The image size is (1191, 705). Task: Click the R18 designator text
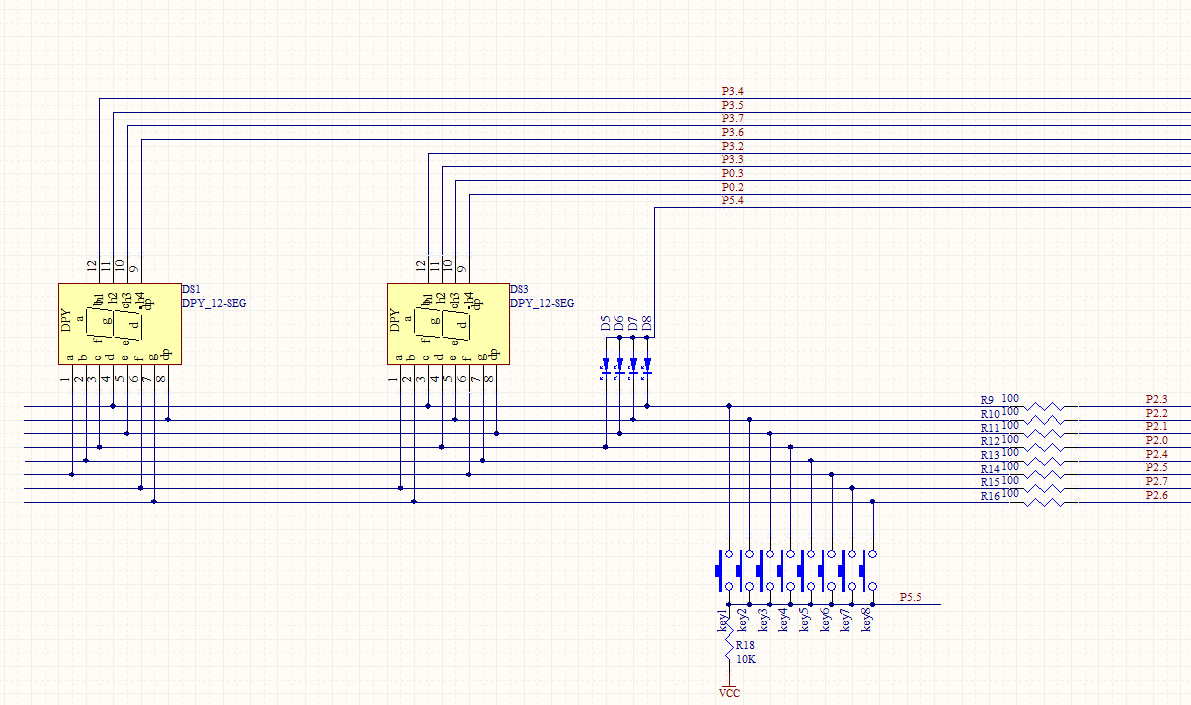click(745, 645)
